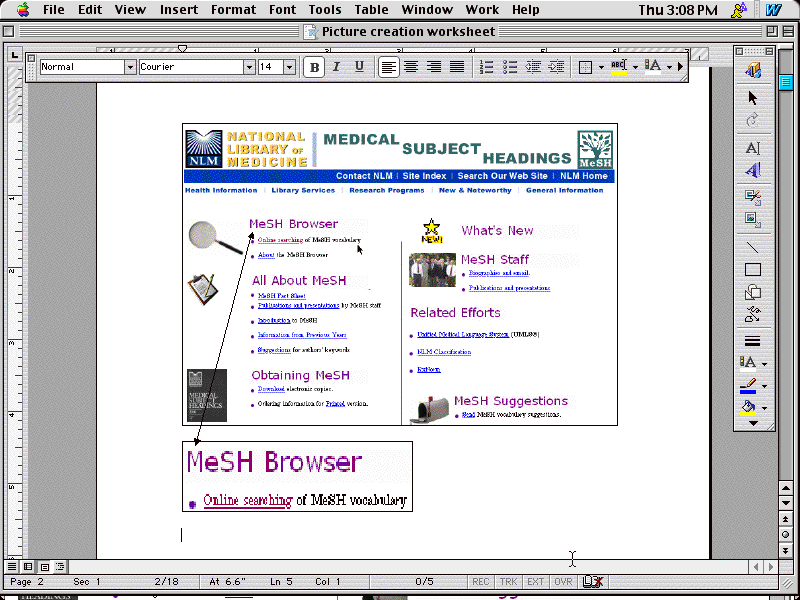Viewport: 800px width, 600px height.
Task: Toggle numbered list formatting
Action: pos(487,67)
